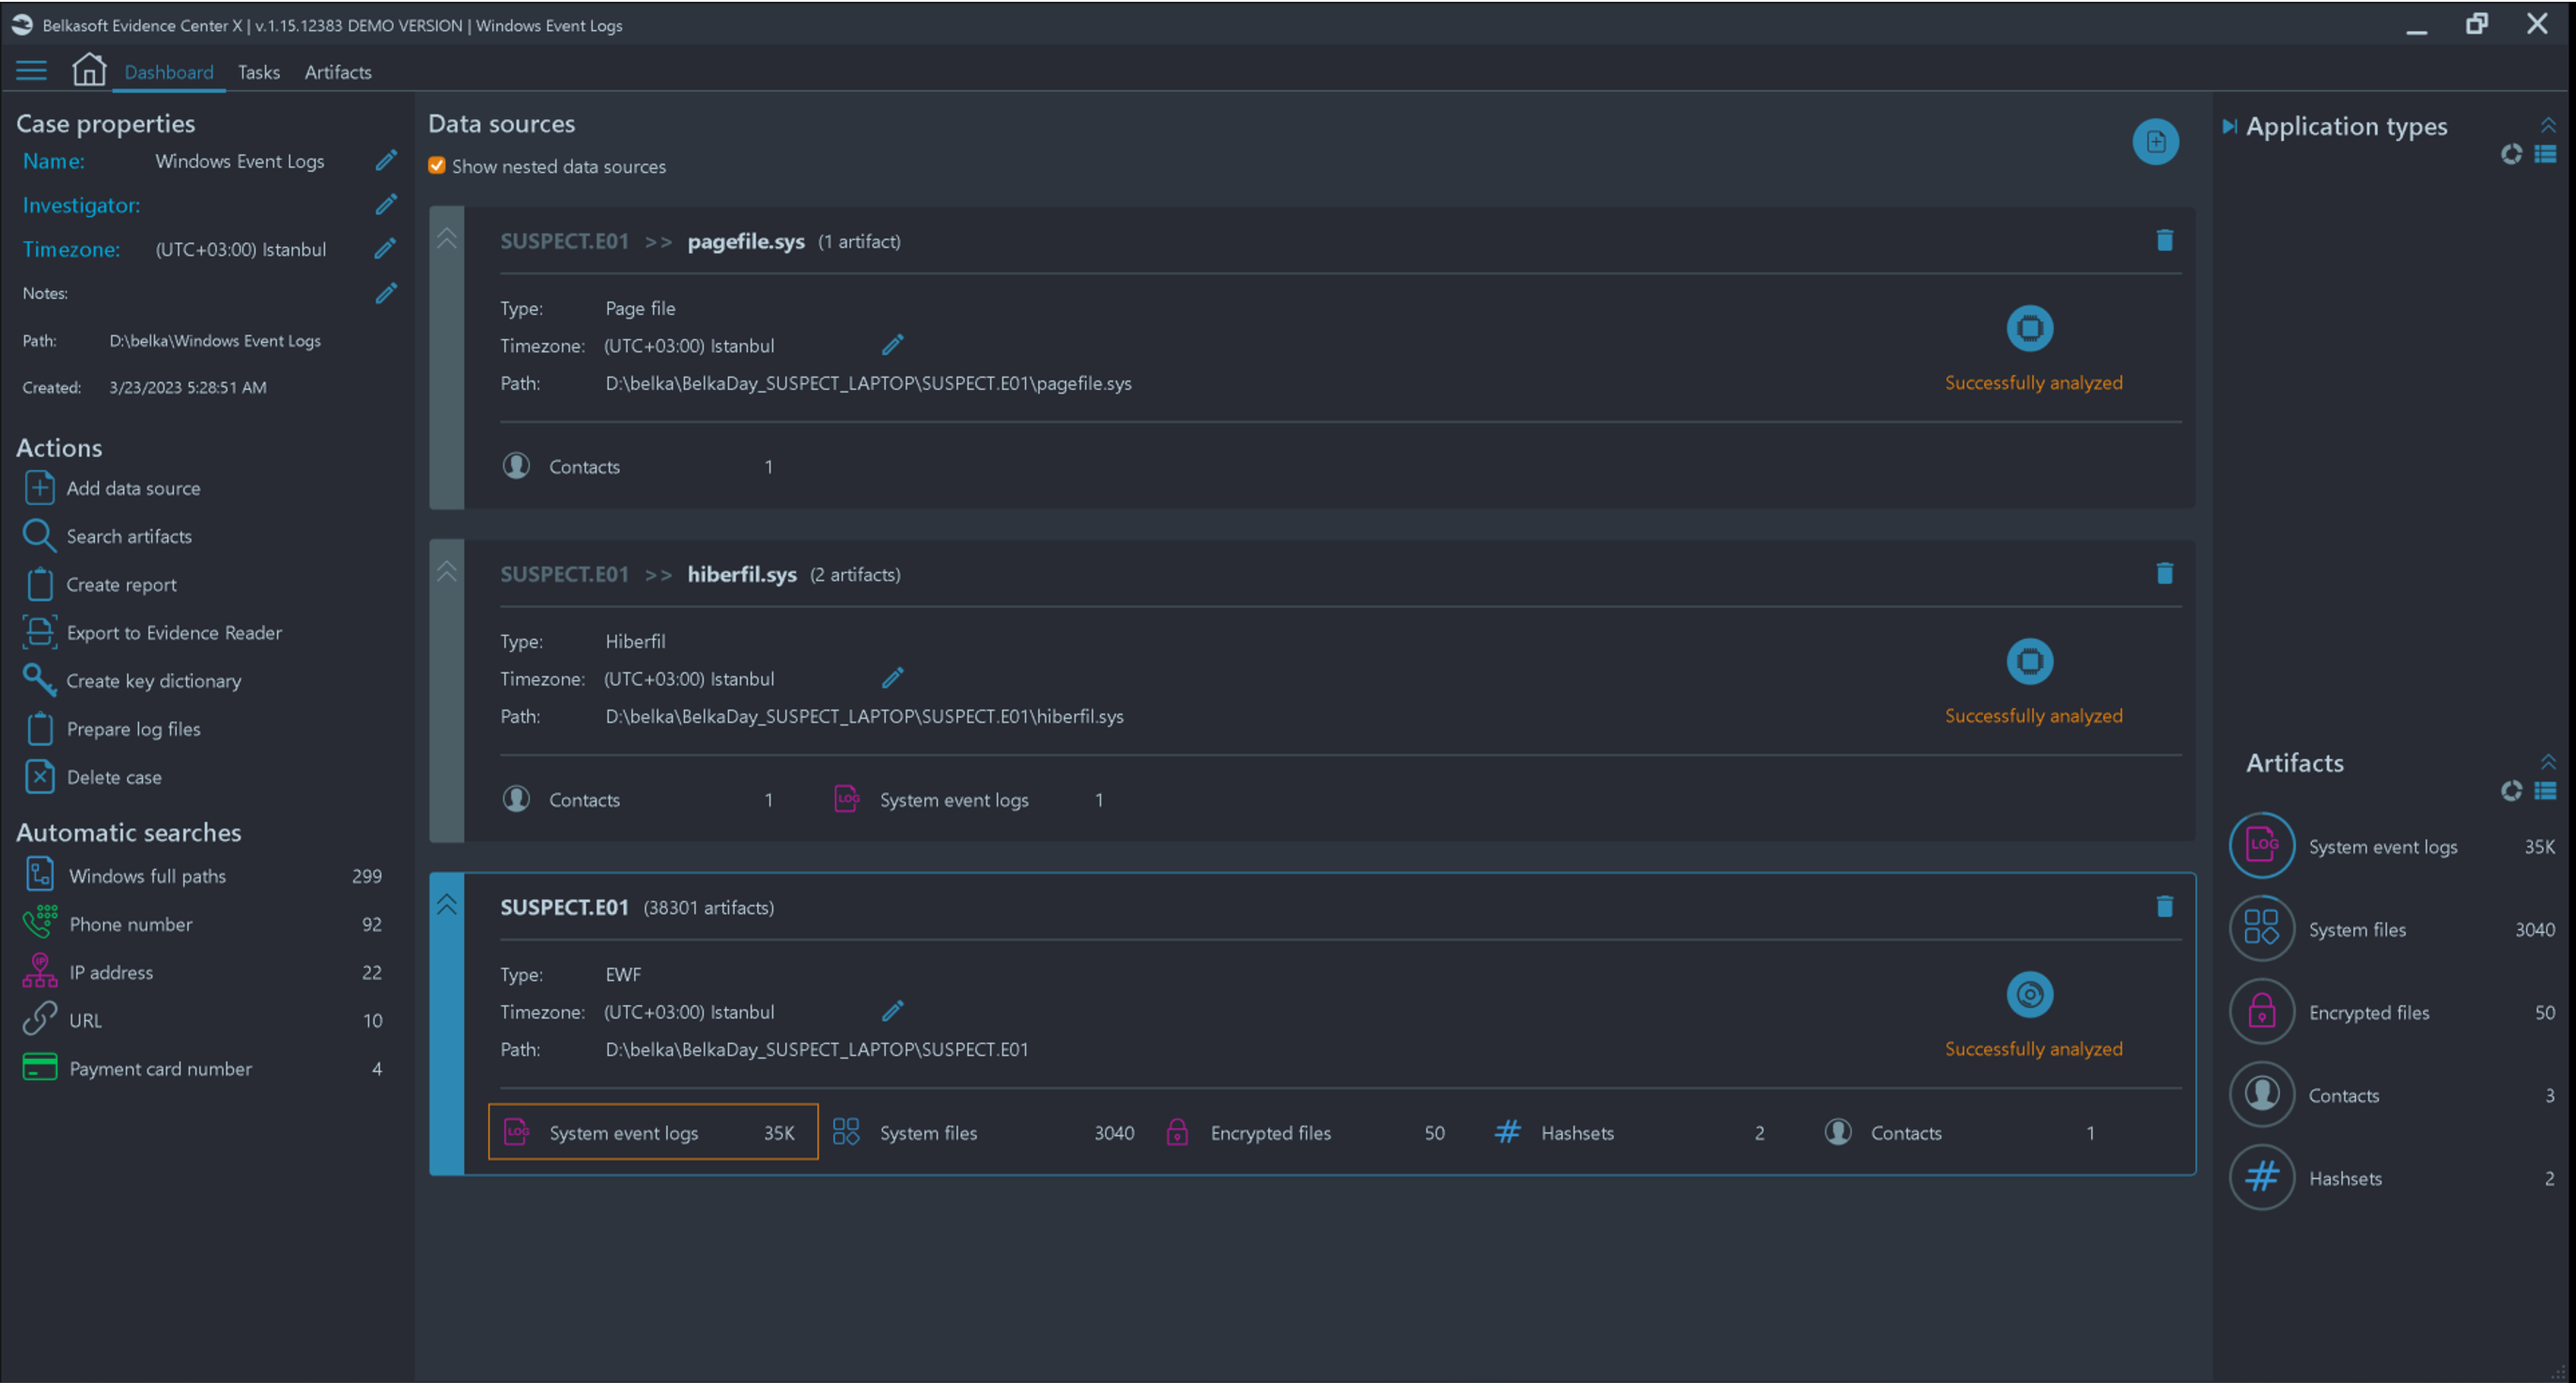The image size is (2576, 1383).
Task: Edit the case Timezone pencil icon
Action: pyautogui.click(x=386, y=248)
